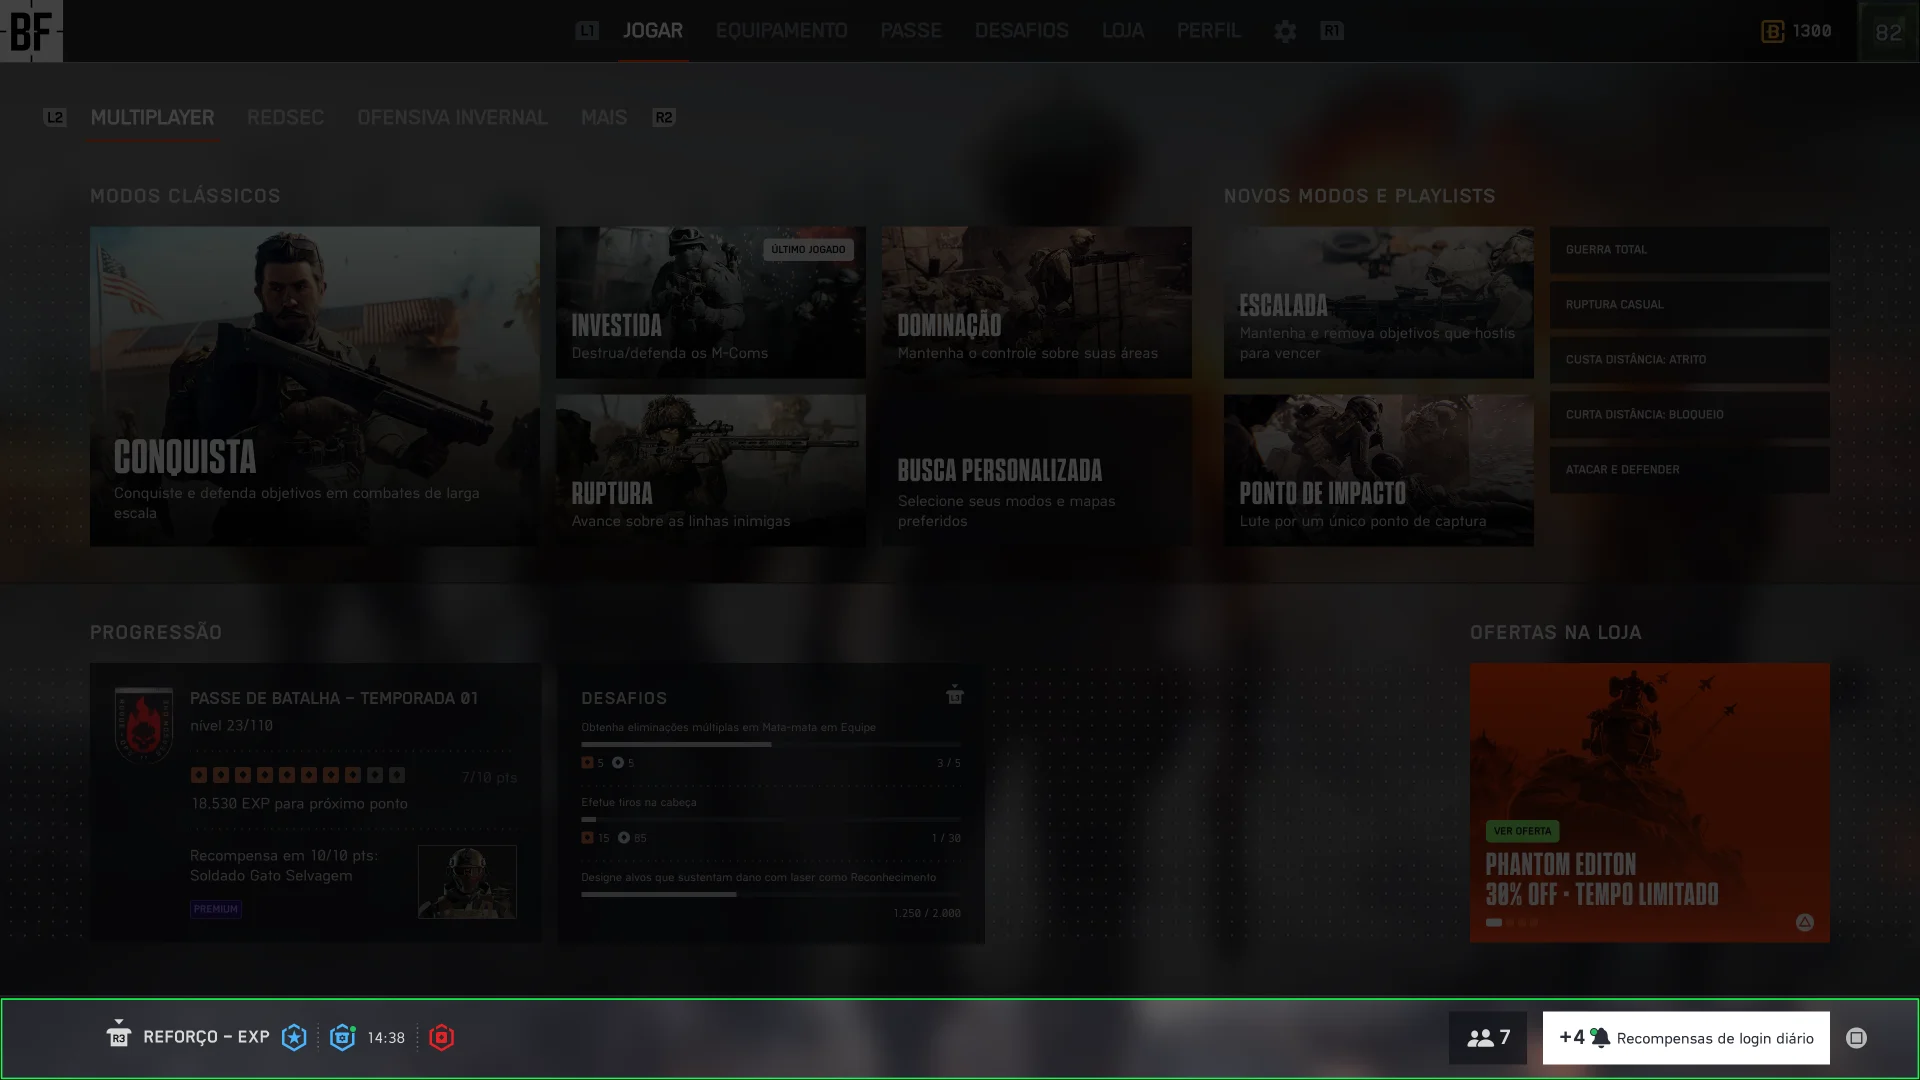
Task: Expand the MAIS menu
Action: click(604, 118)
